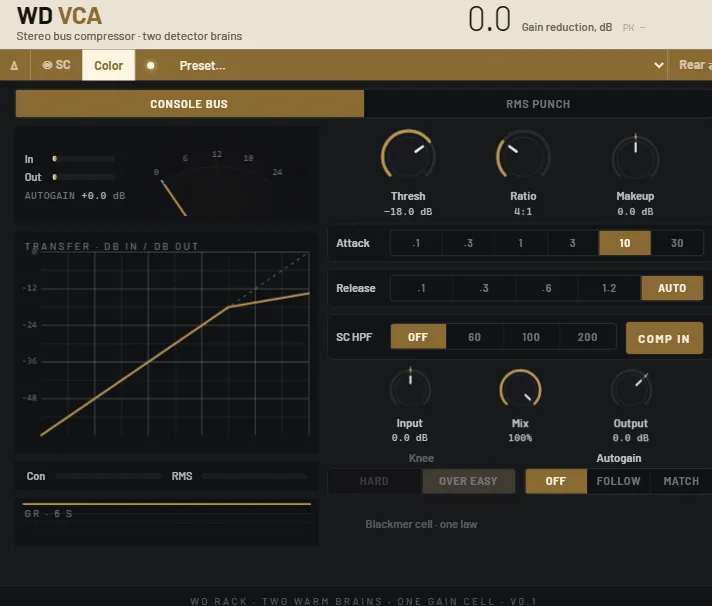Select the CONSOLE BUS detector tab
This screenshot has height=606, width=712.
click(x=189, y=104)
